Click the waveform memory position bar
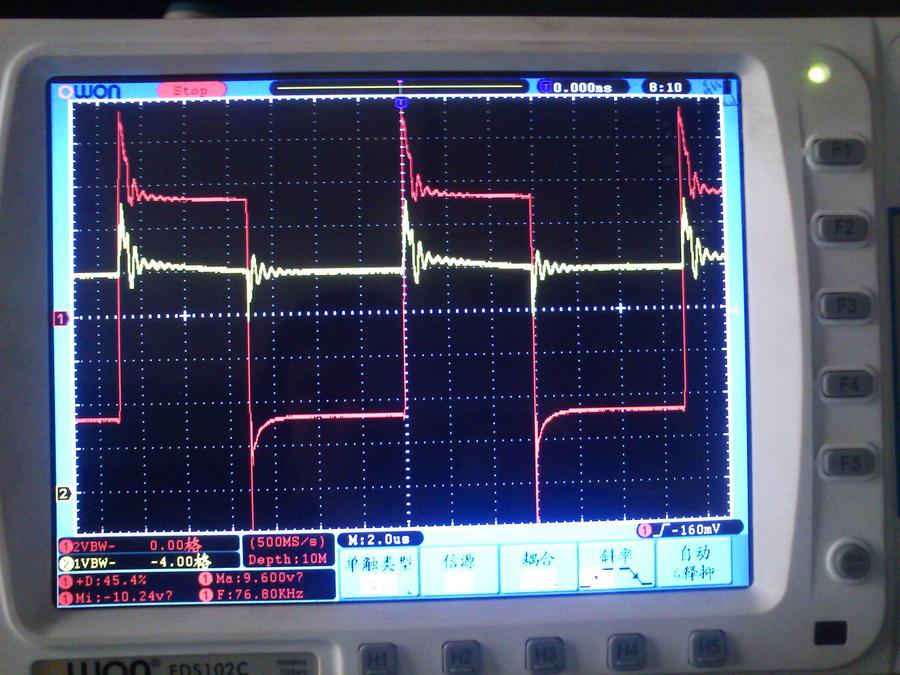The width and height of the screenshot is (900, 675). pyautogui.click(x=400, y=88)
